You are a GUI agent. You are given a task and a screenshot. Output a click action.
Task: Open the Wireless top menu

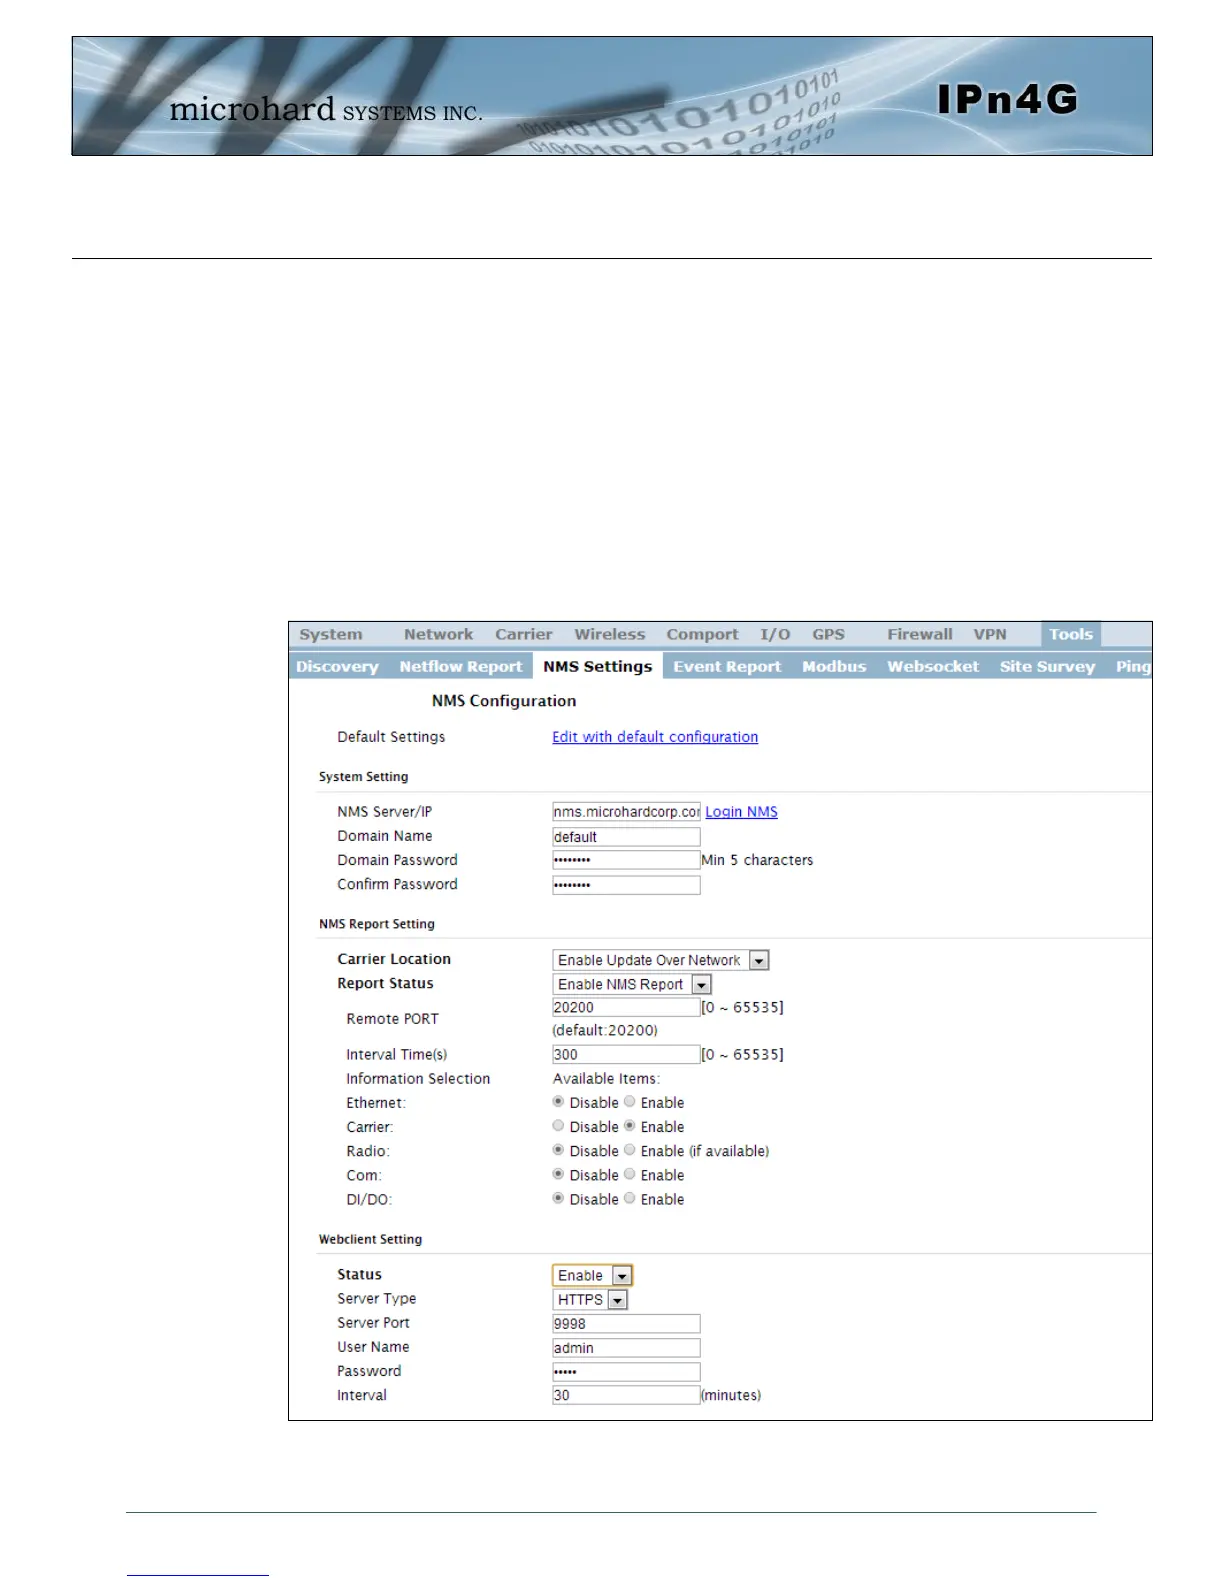pos(609,634)
